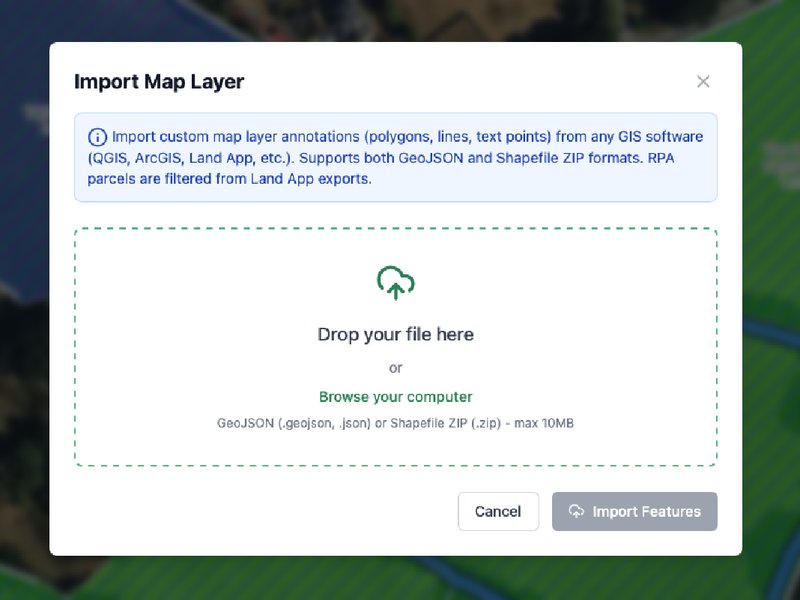Click the Drop your file here text
This screenshot has height=600, width=800.
point(396,334)
